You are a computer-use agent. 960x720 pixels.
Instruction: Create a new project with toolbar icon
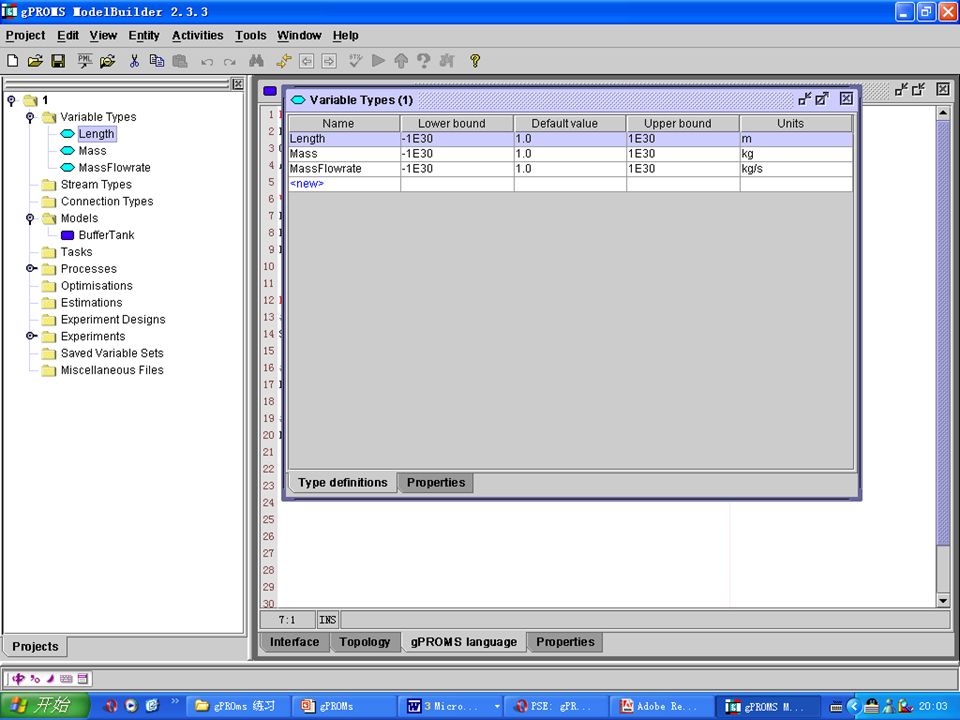click(12, 61)
